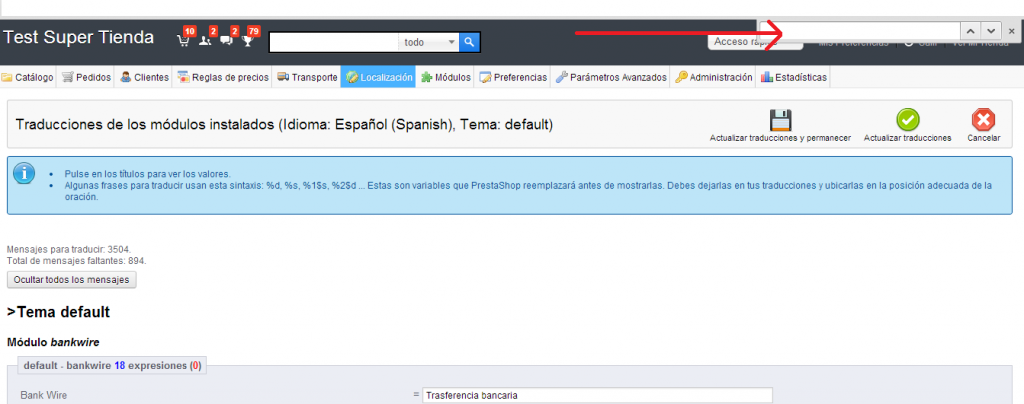Click the blue info circle icon
This screenshot has width=1024, height=404.
(25, 174)
